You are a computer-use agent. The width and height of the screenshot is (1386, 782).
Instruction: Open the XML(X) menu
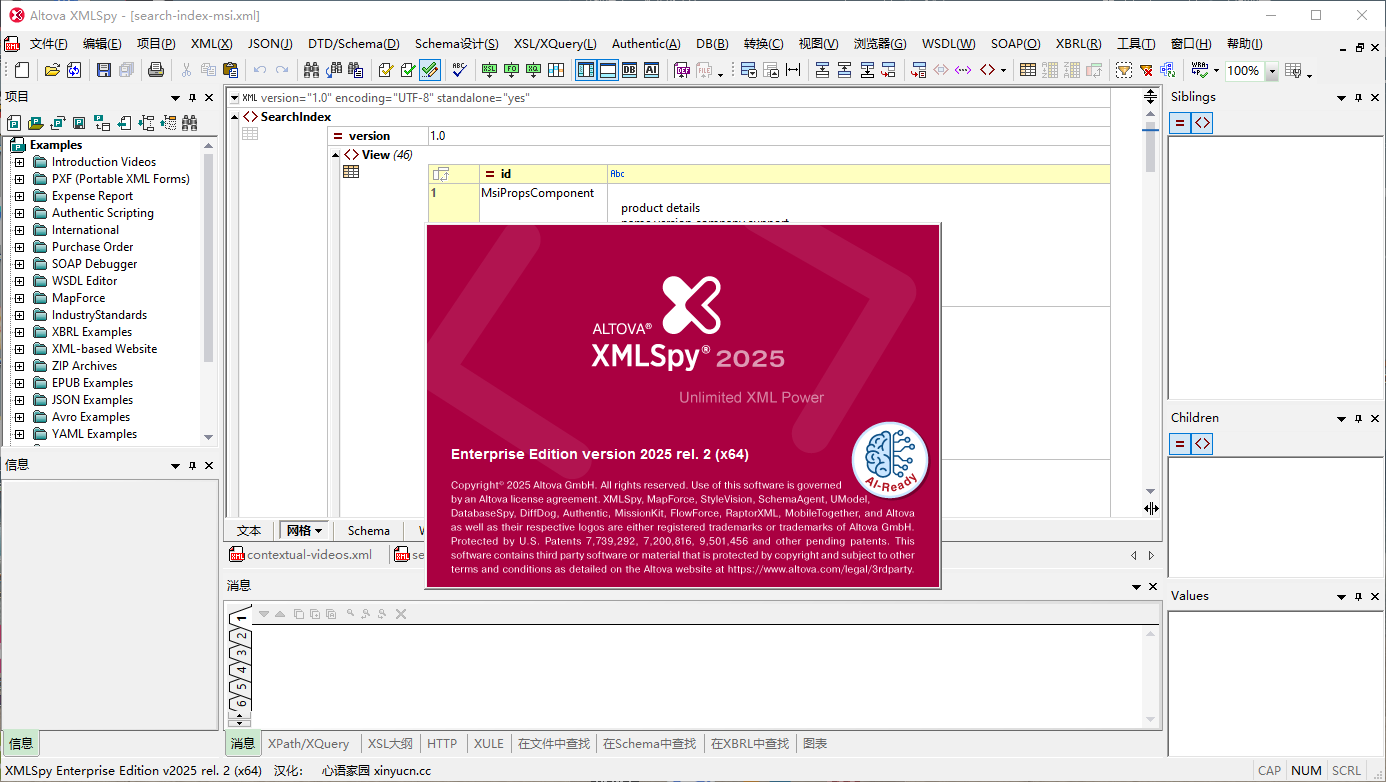click(211, 44)
